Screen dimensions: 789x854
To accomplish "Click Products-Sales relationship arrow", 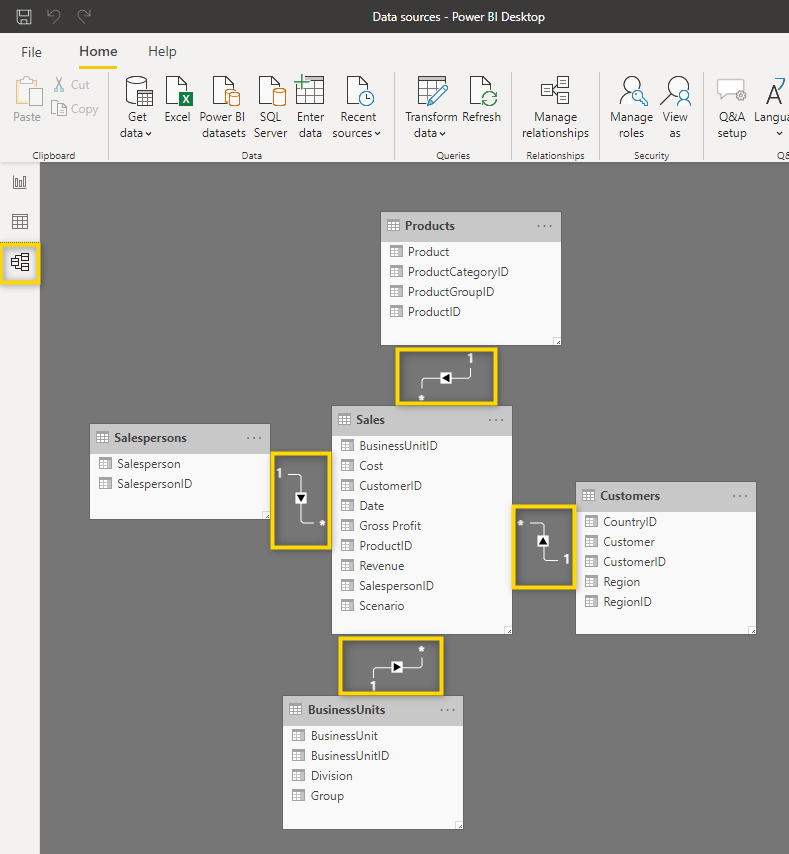I will [446, 378].
